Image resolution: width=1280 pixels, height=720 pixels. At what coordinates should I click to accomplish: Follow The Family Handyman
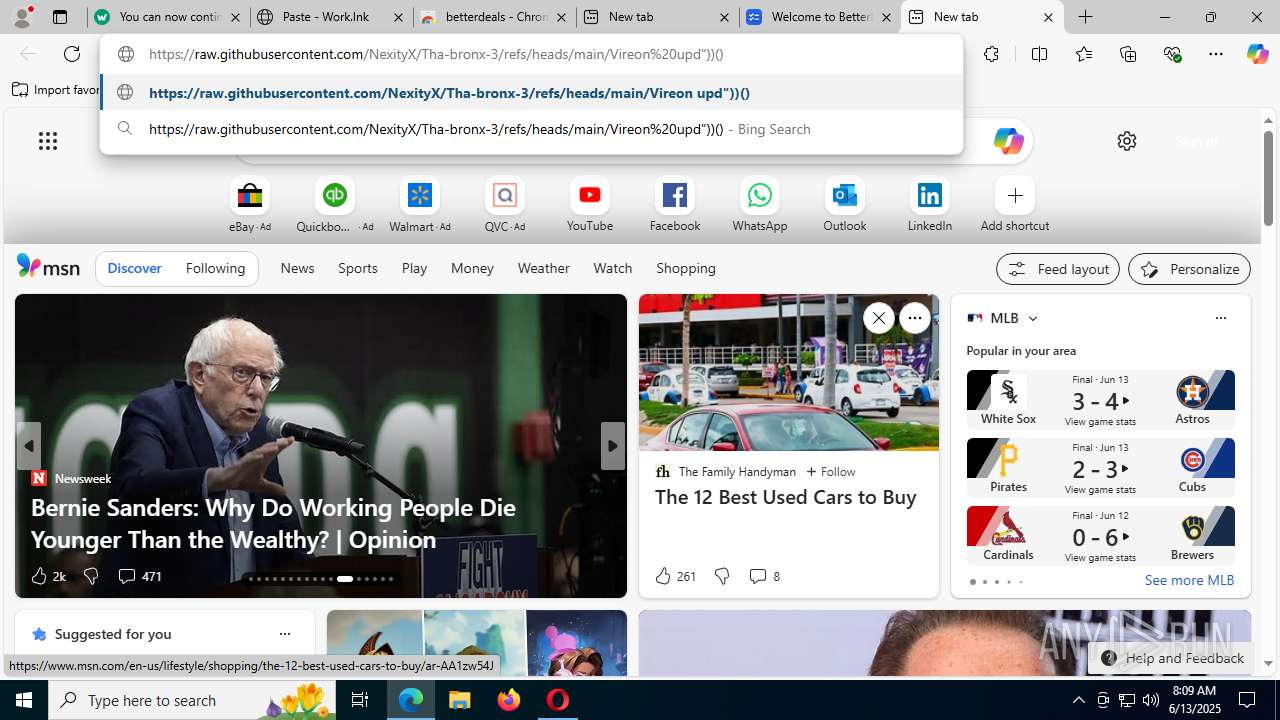[x=830, y=471]
